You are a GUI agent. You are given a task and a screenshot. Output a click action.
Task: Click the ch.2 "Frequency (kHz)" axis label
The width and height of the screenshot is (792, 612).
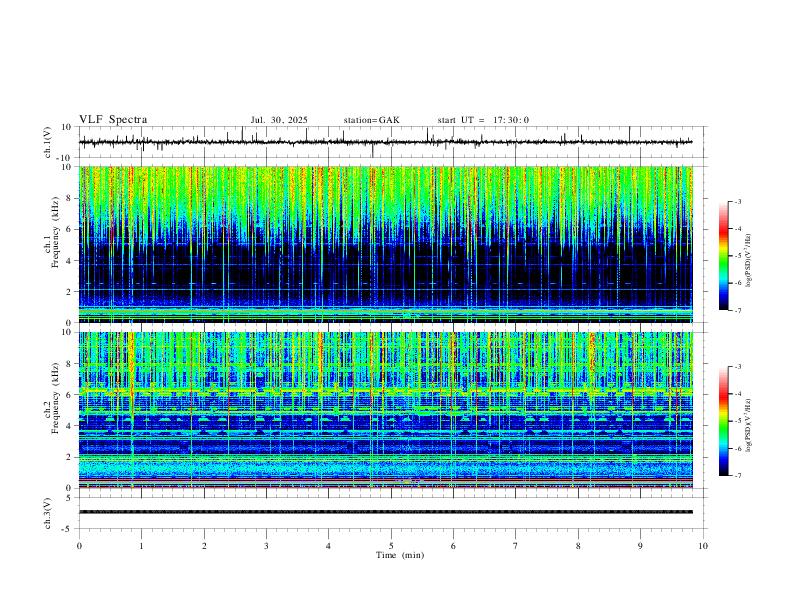55,398
